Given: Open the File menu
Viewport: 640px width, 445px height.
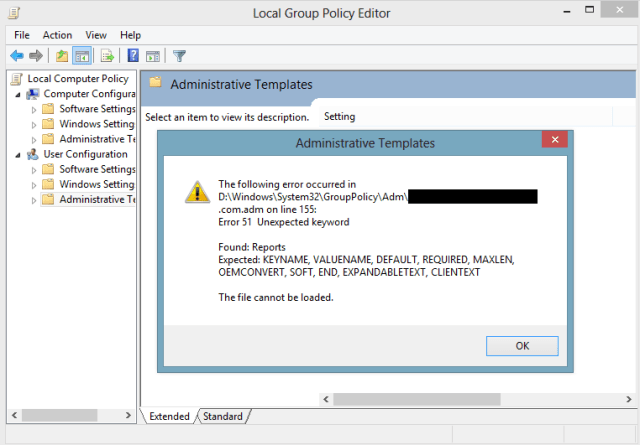Looking at the screenshot, I should 22,35.
